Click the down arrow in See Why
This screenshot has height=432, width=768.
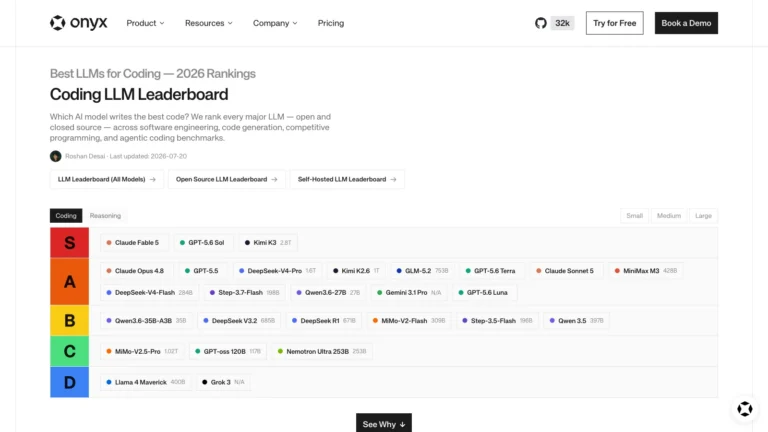(x=402, y=425)
